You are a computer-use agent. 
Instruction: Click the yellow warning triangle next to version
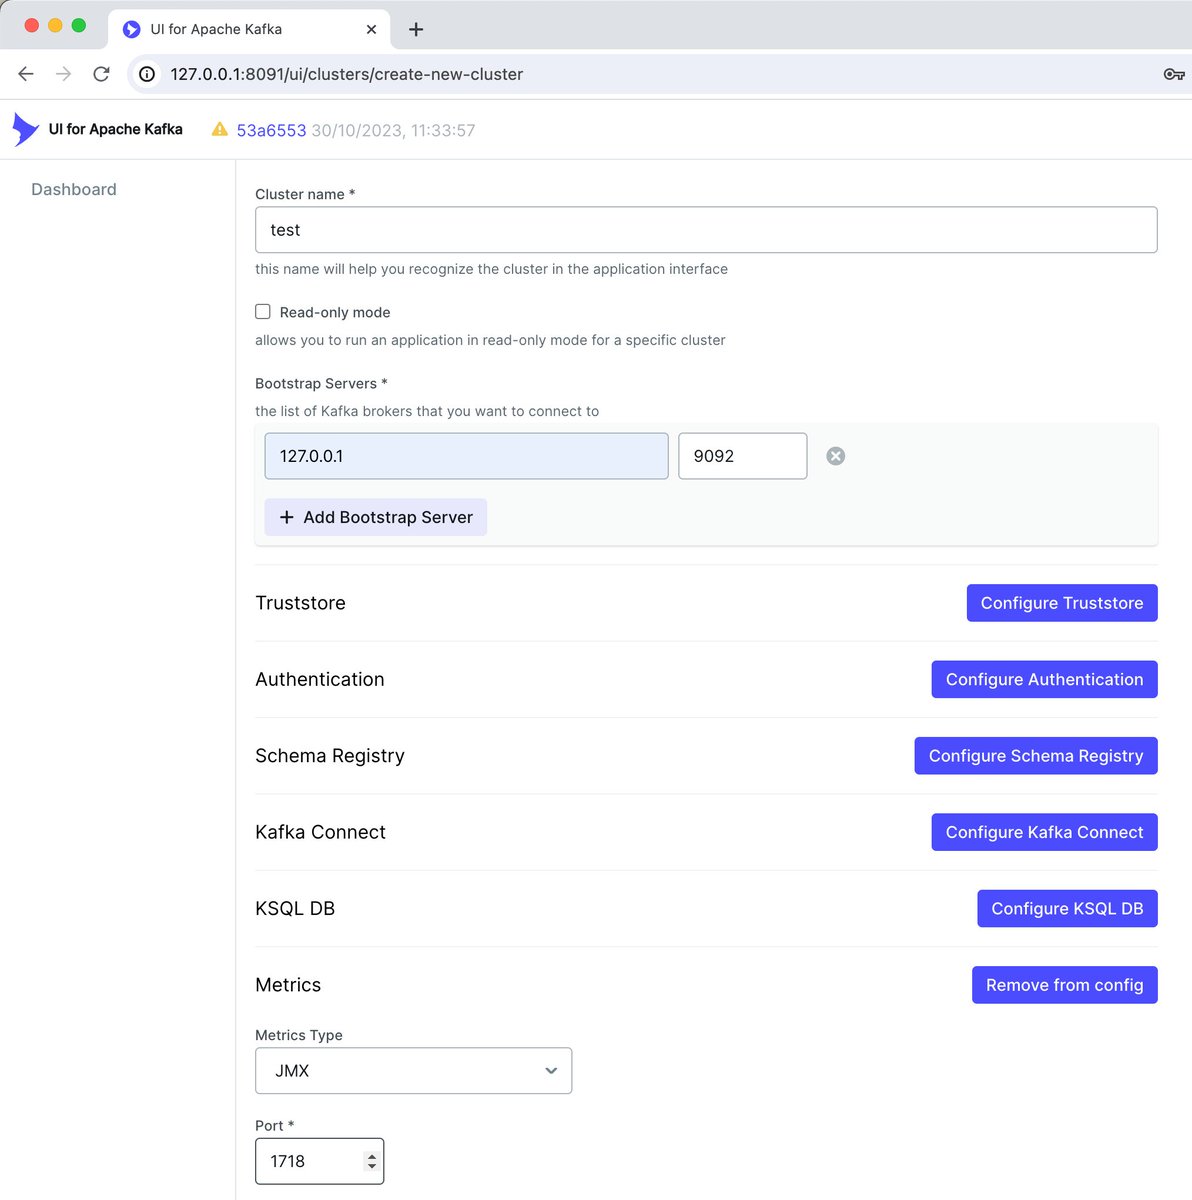(219, 129)
